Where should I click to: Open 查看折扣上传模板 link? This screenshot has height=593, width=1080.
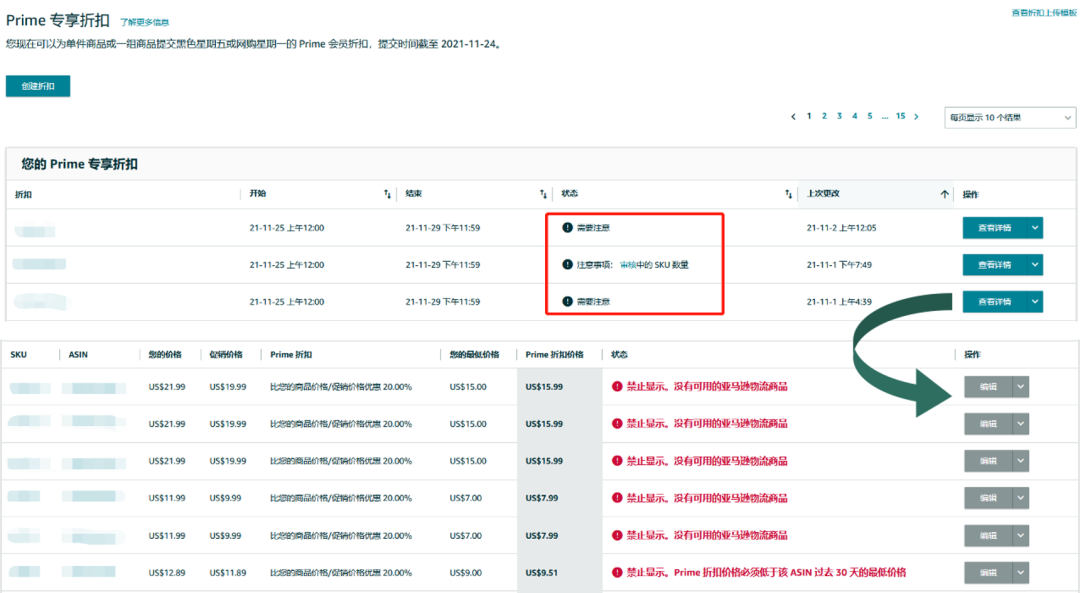point(1044,13)
